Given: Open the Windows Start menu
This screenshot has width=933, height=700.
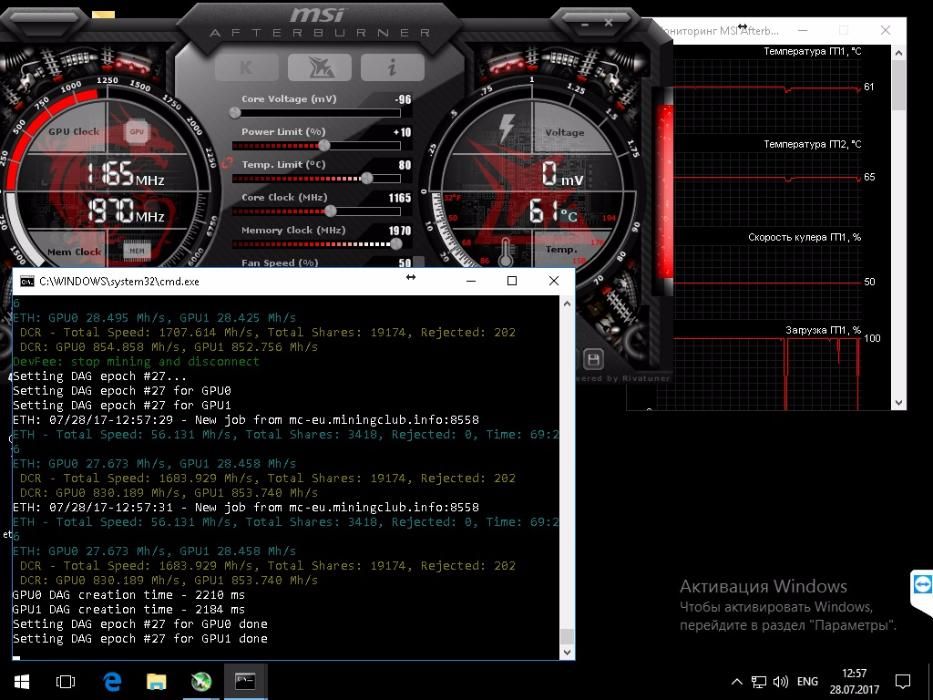Looking at the screenshot, I should 21,682.
